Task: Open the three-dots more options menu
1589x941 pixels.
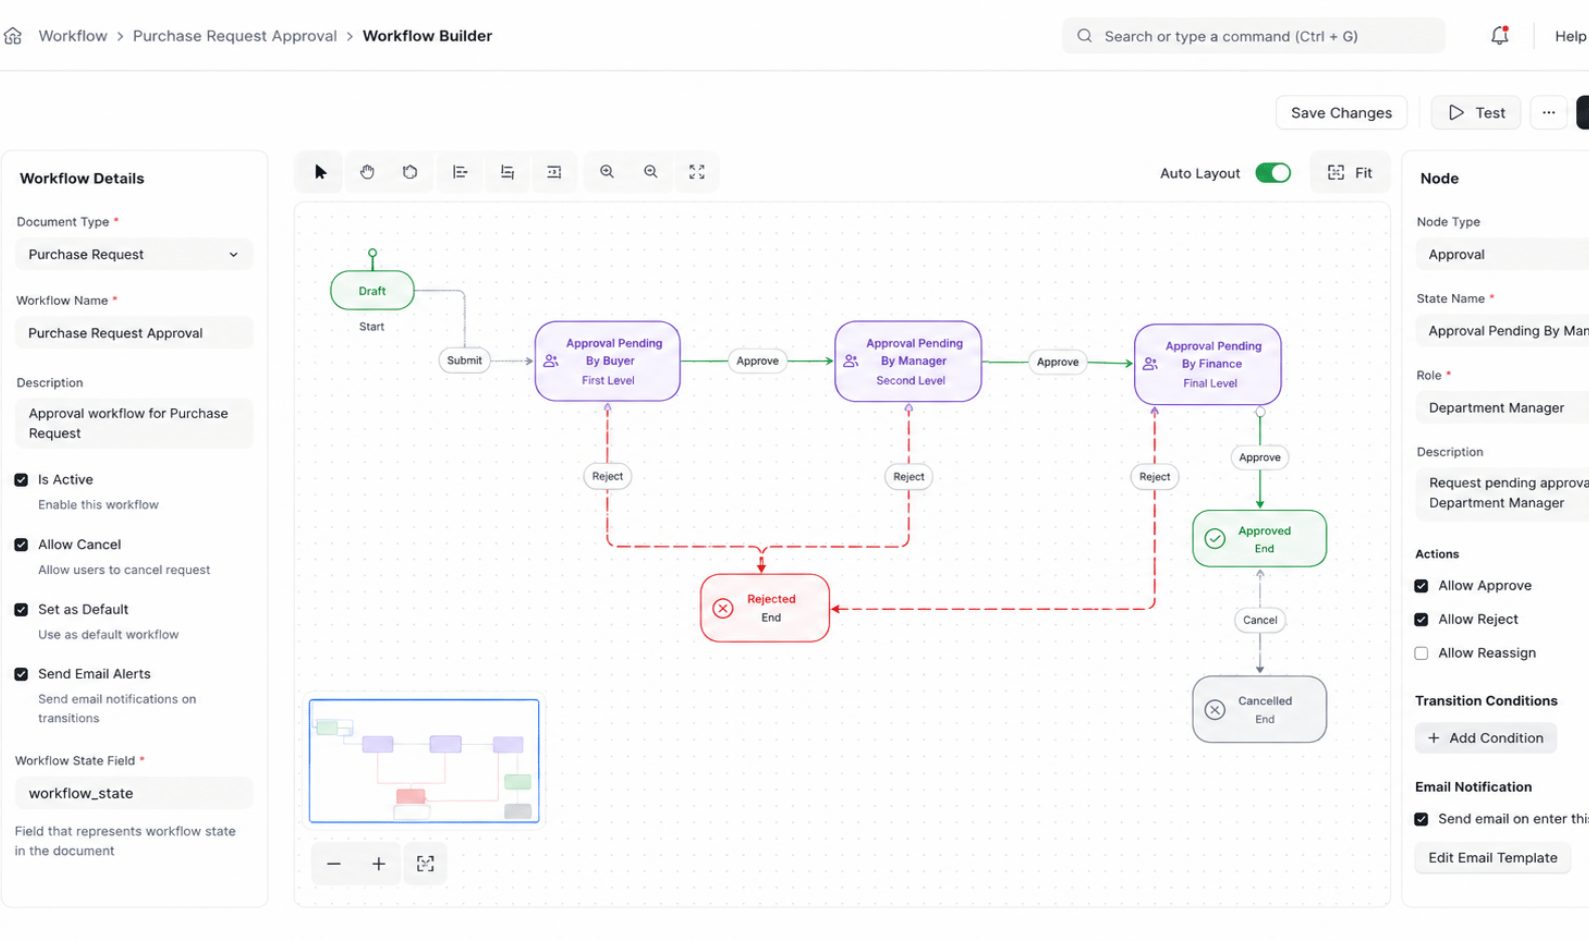Action: point(1549,113)
